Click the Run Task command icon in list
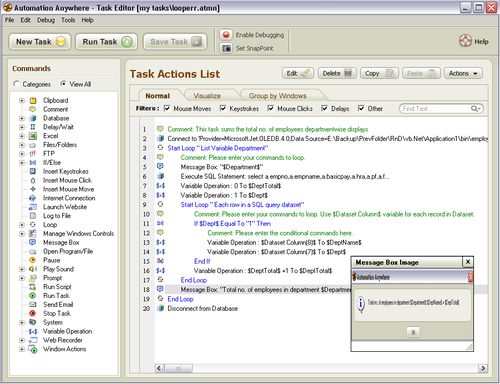 33,296
